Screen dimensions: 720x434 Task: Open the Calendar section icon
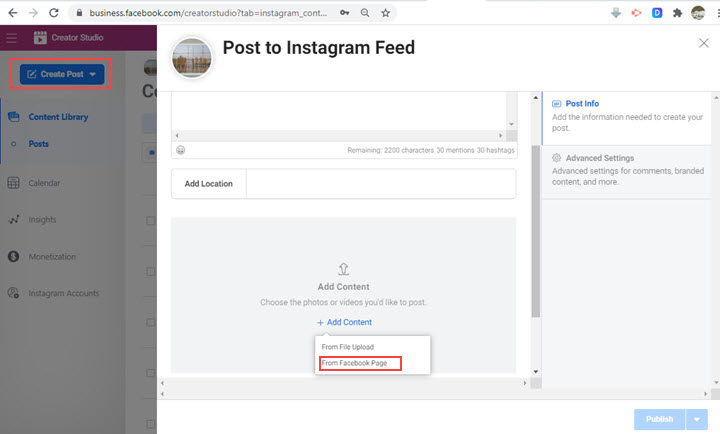click(13, 183)
